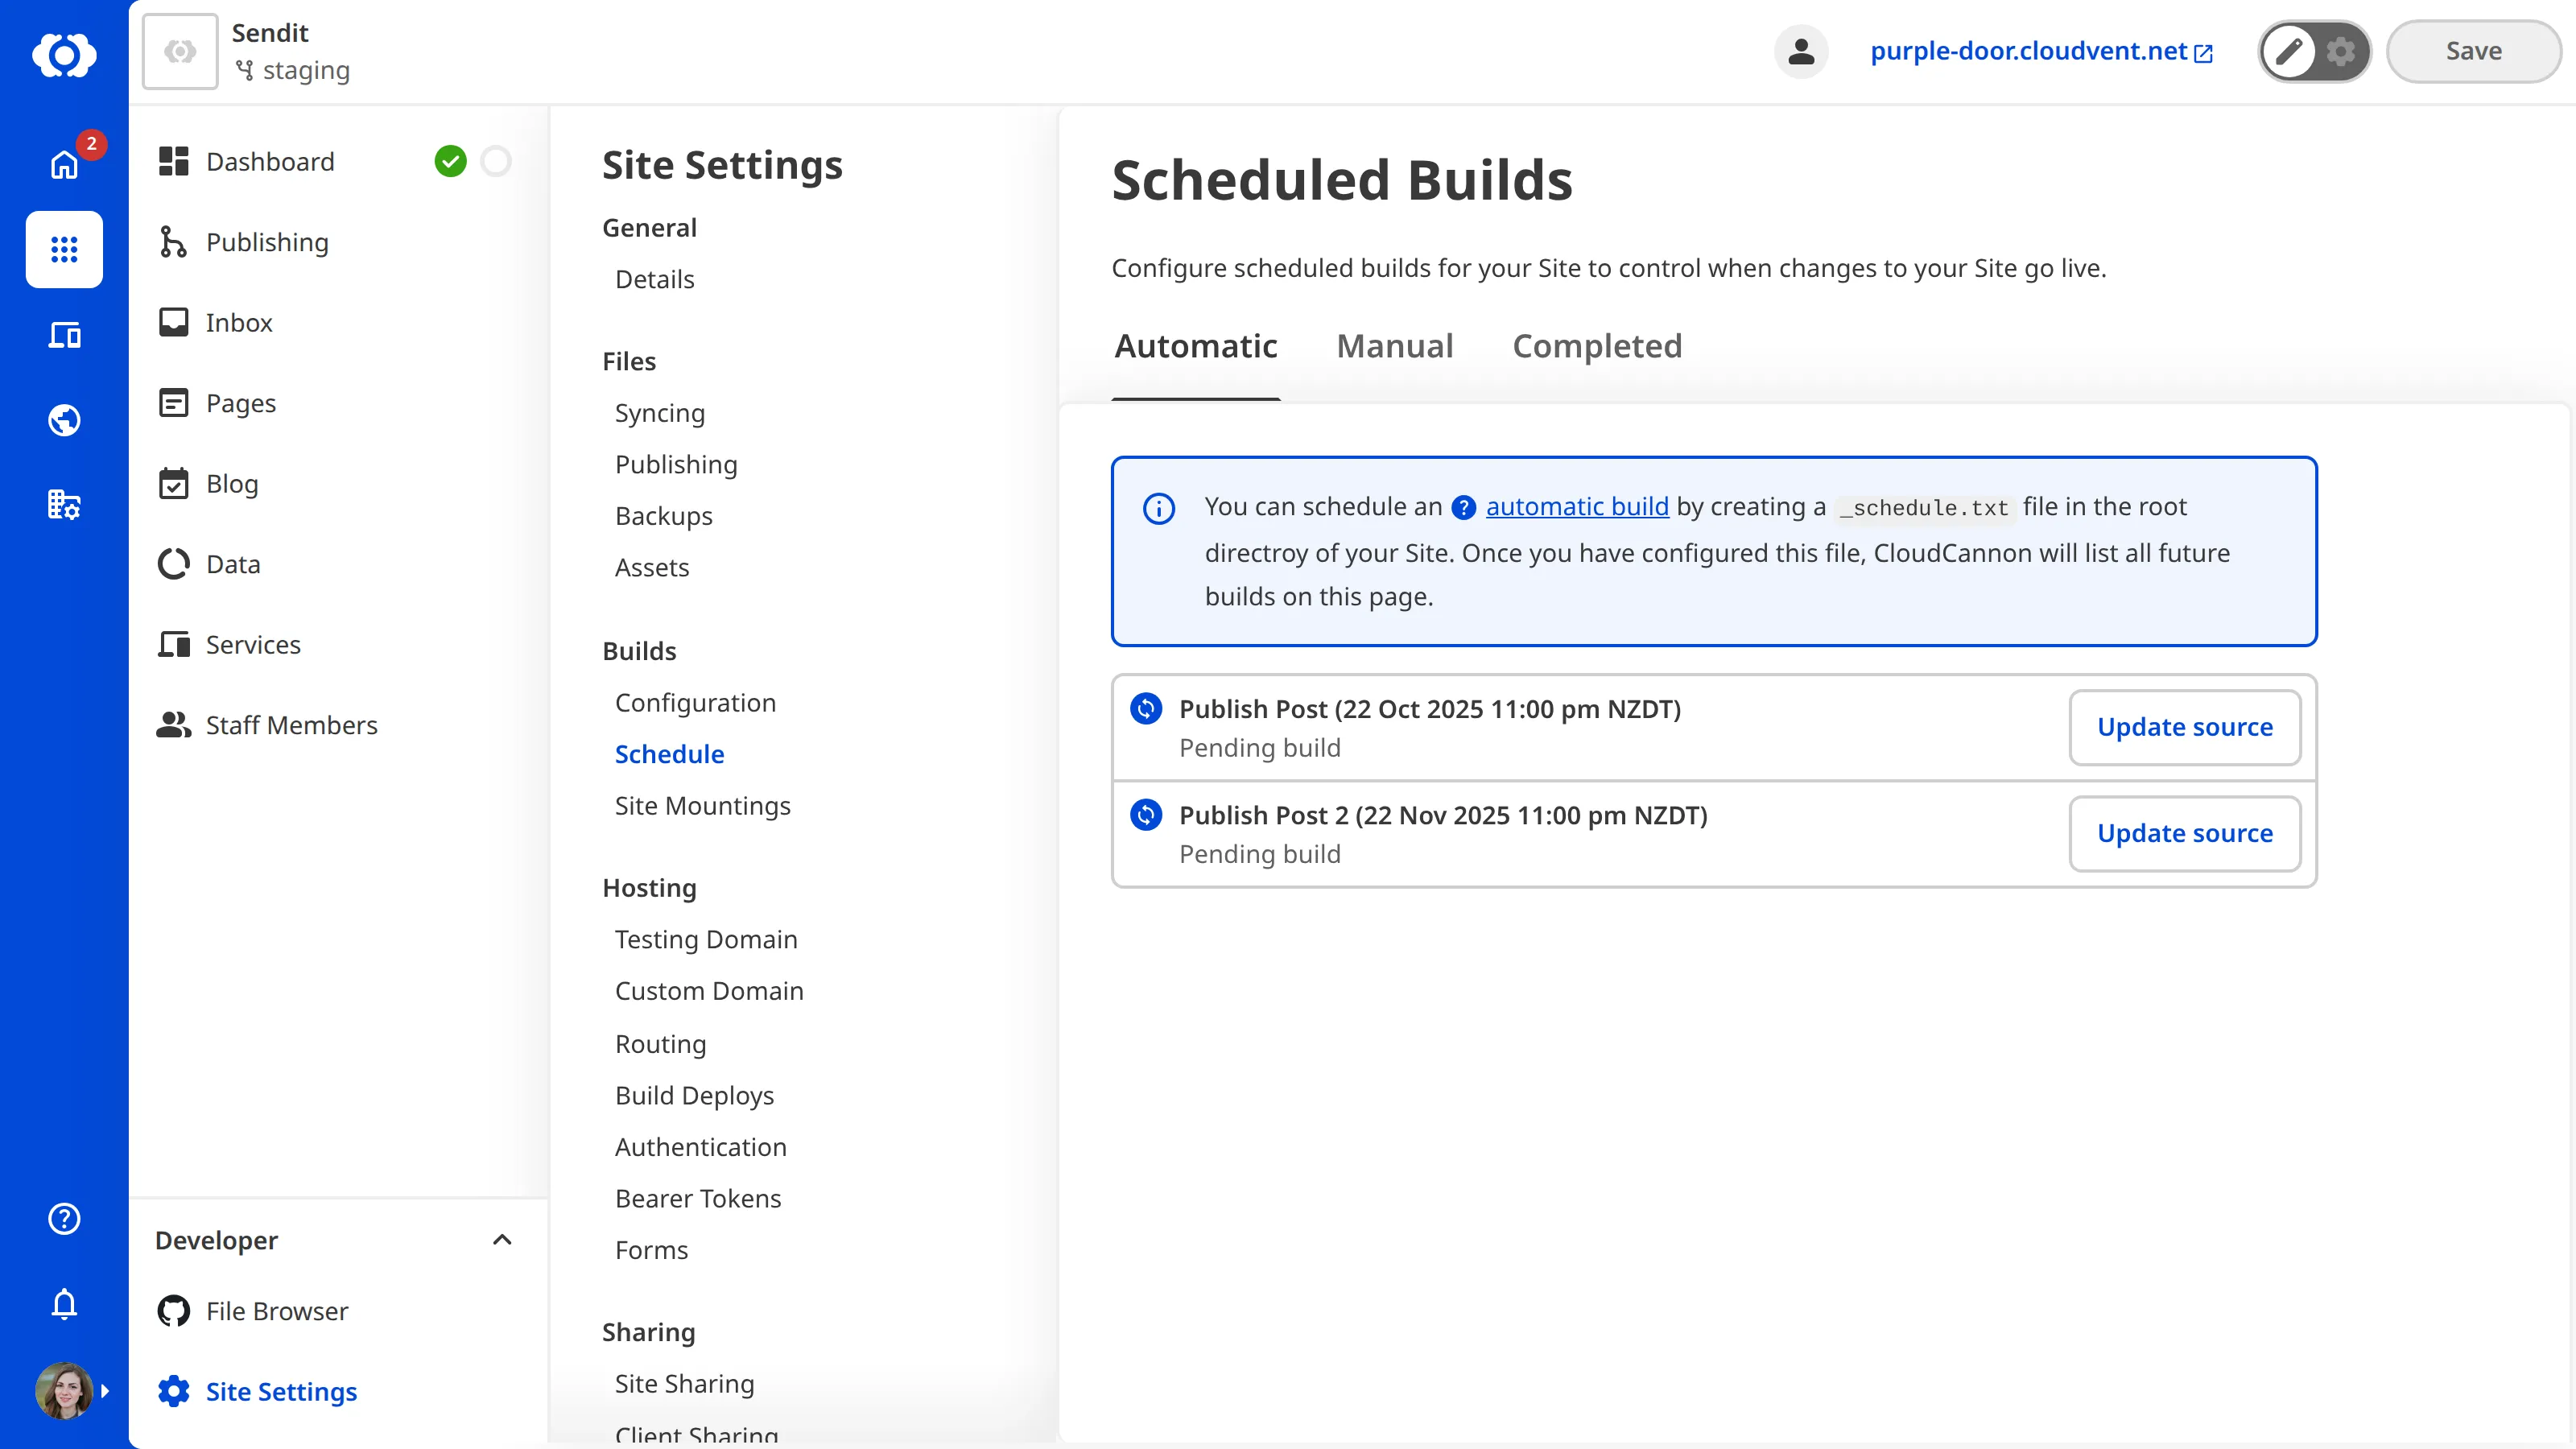The height and width of the screenshot is (1449, 2576).
Task: Click the user account icon in header
Action: (x=1801, y=51)
